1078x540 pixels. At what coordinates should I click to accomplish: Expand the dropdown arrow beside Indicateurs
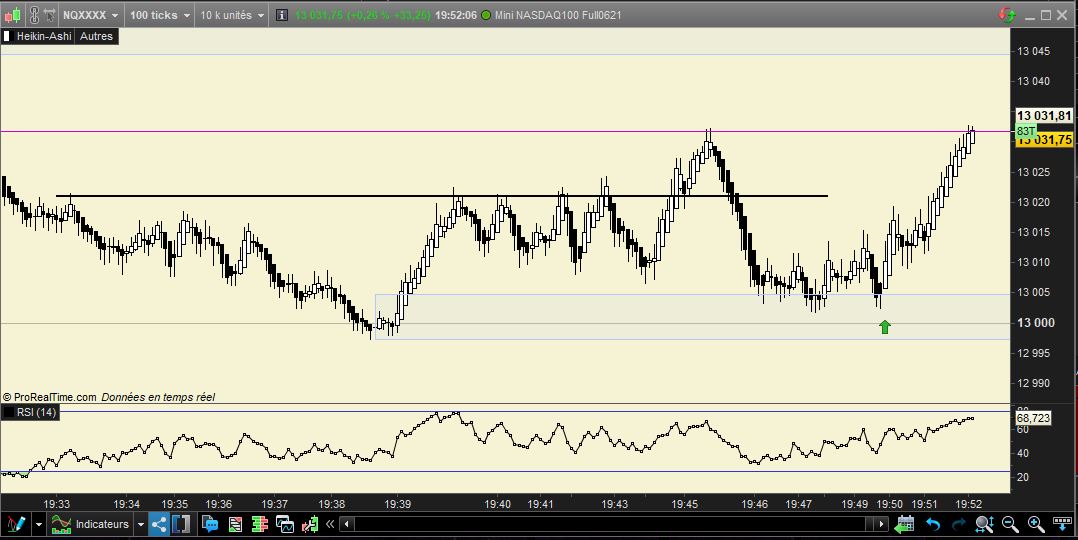140,524
